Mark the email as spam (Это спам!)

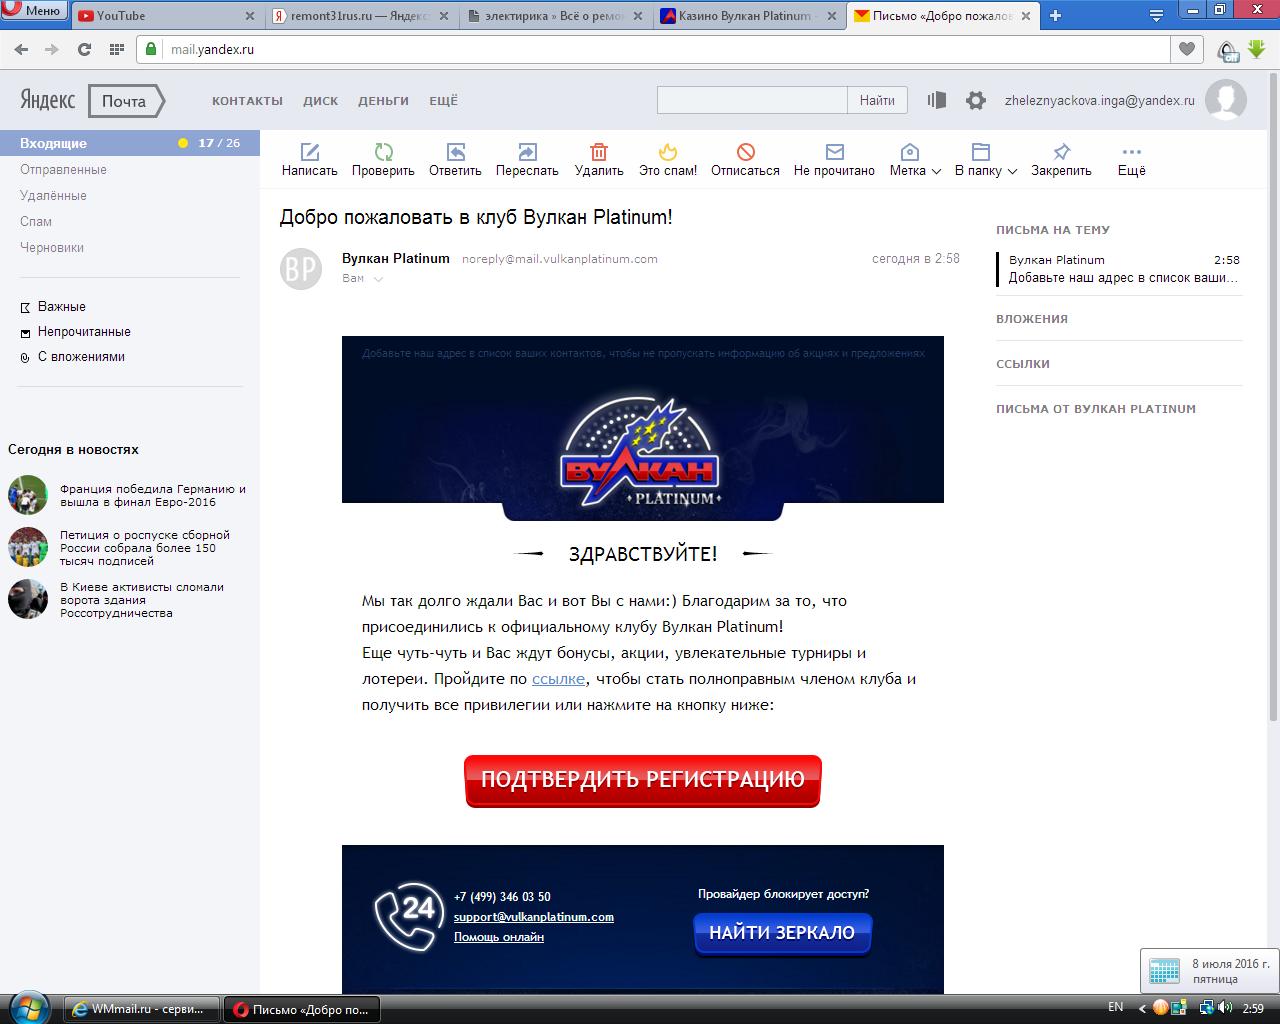(668, 160)
